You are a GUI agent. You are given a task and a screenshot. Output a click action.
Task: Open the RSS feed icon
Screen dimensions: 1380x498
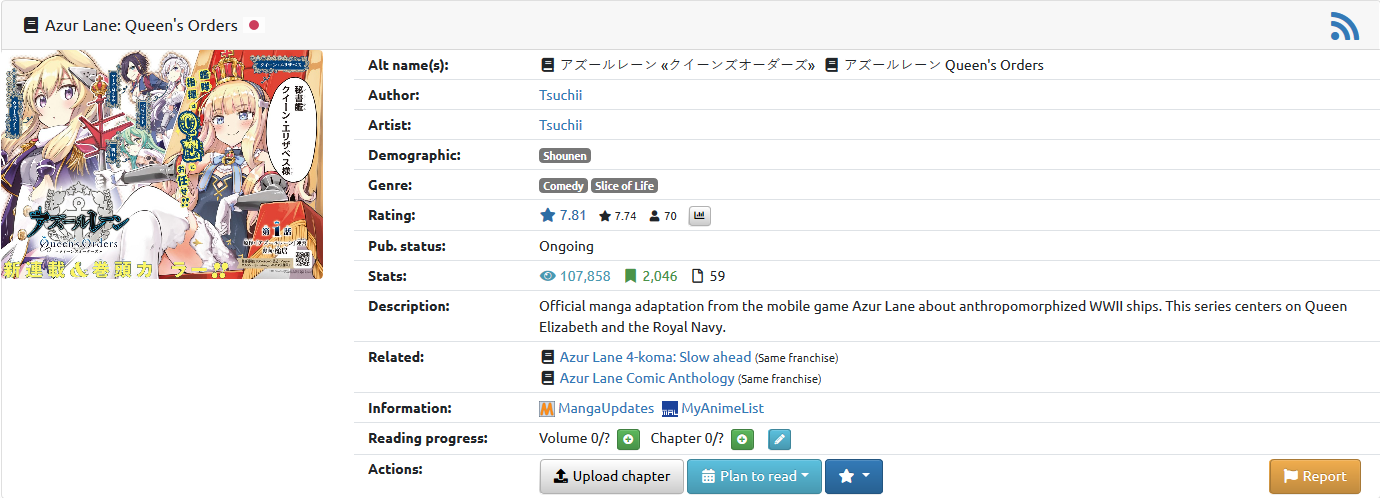click(x=1345, y=25)
